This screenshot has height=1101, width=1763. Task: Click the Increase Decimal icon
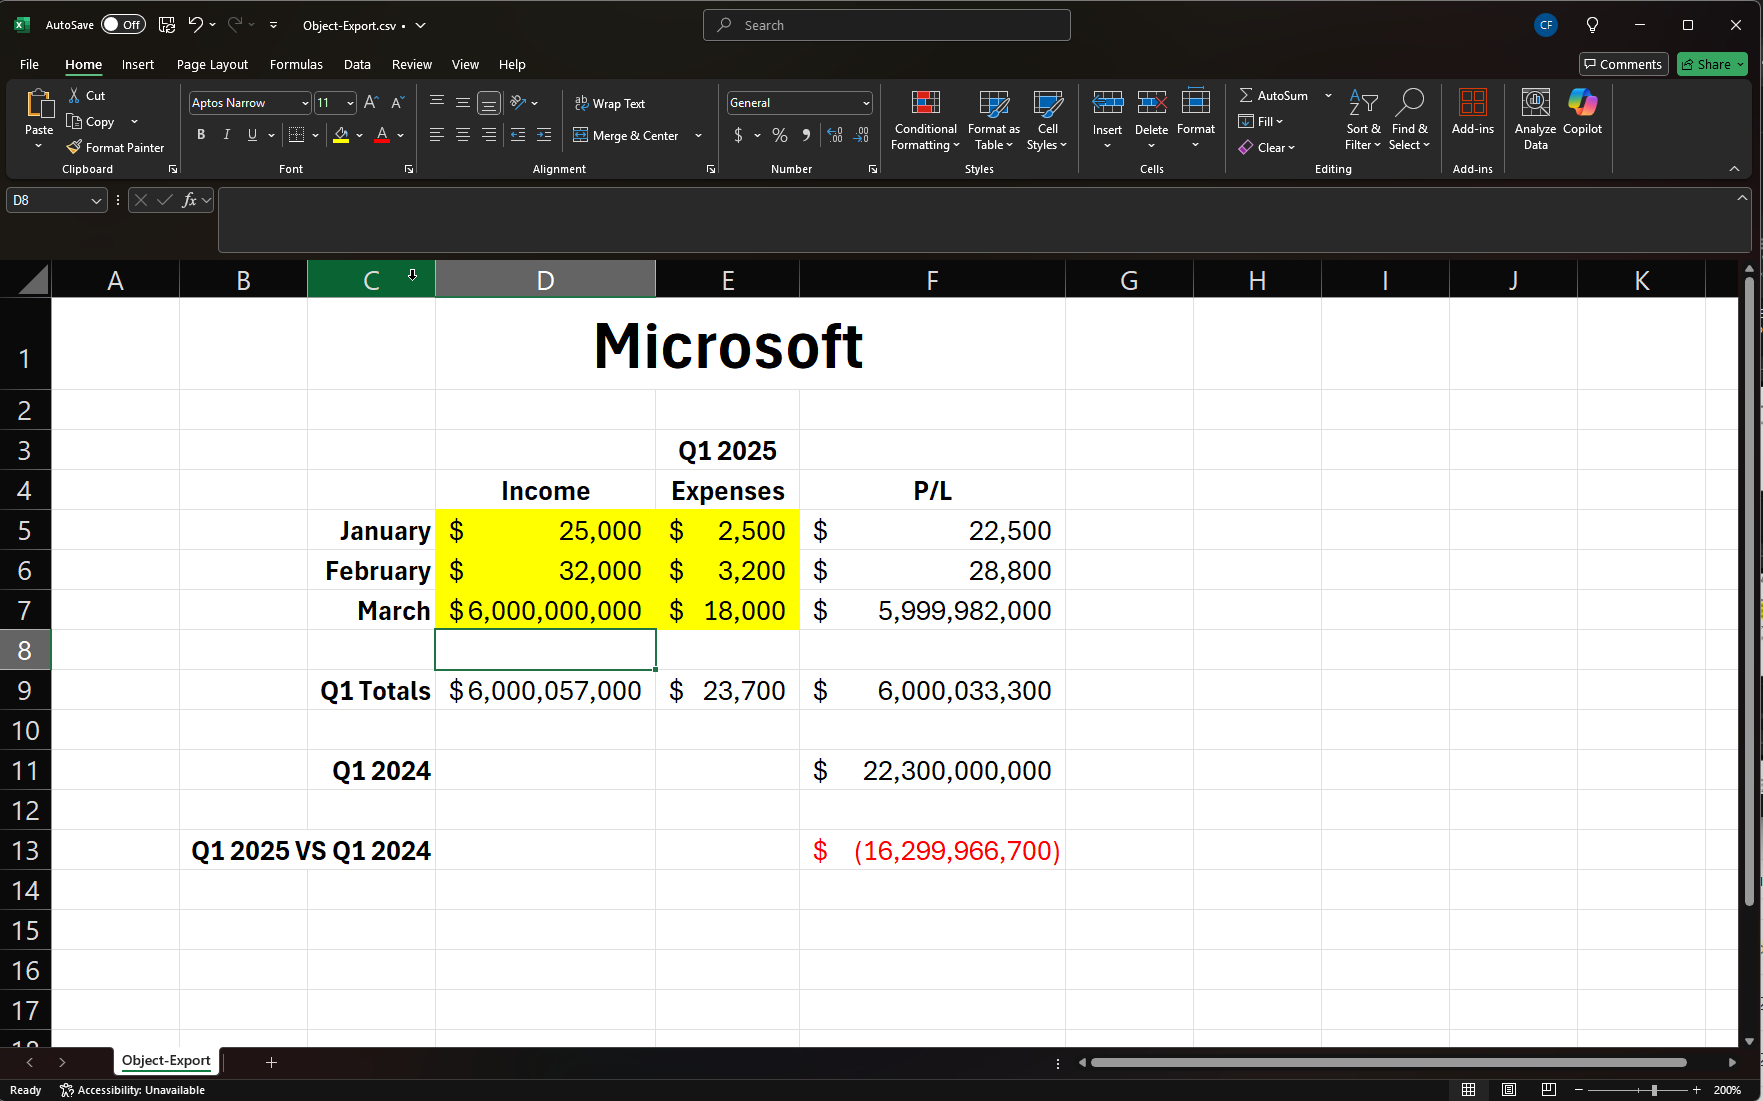click(835, 135)
